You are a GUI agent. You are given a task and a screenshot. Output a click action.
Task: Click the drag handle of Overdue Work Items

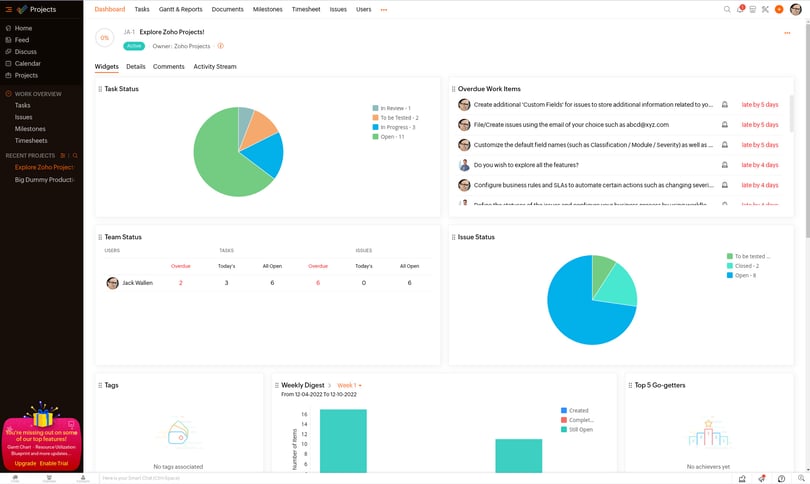(x=453, y=89)
